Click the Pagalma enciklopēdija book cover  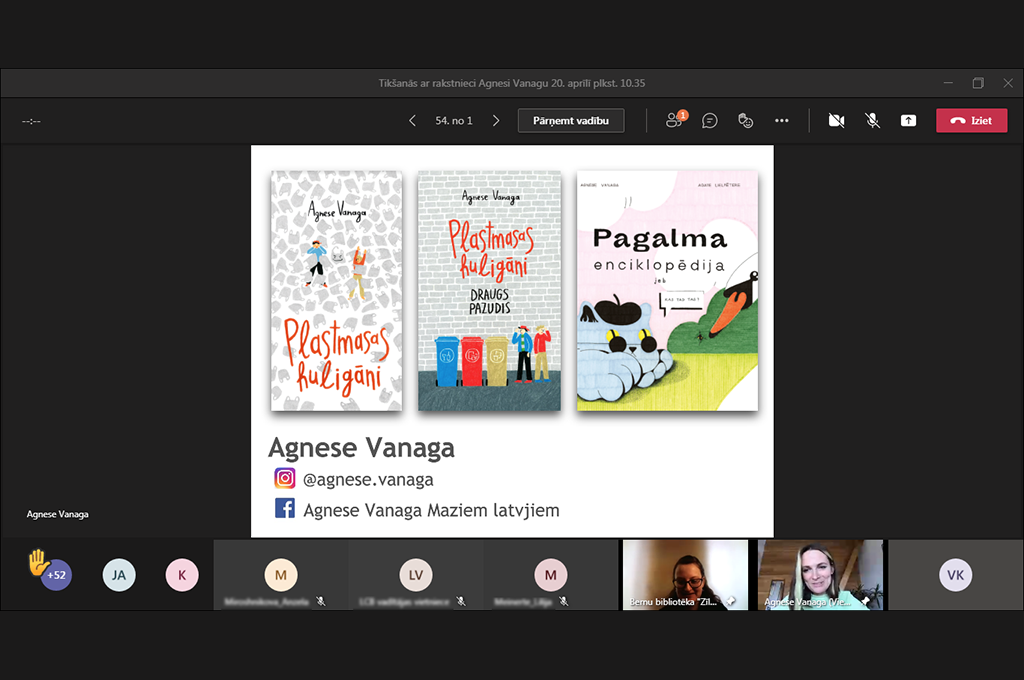coord(667,291)
